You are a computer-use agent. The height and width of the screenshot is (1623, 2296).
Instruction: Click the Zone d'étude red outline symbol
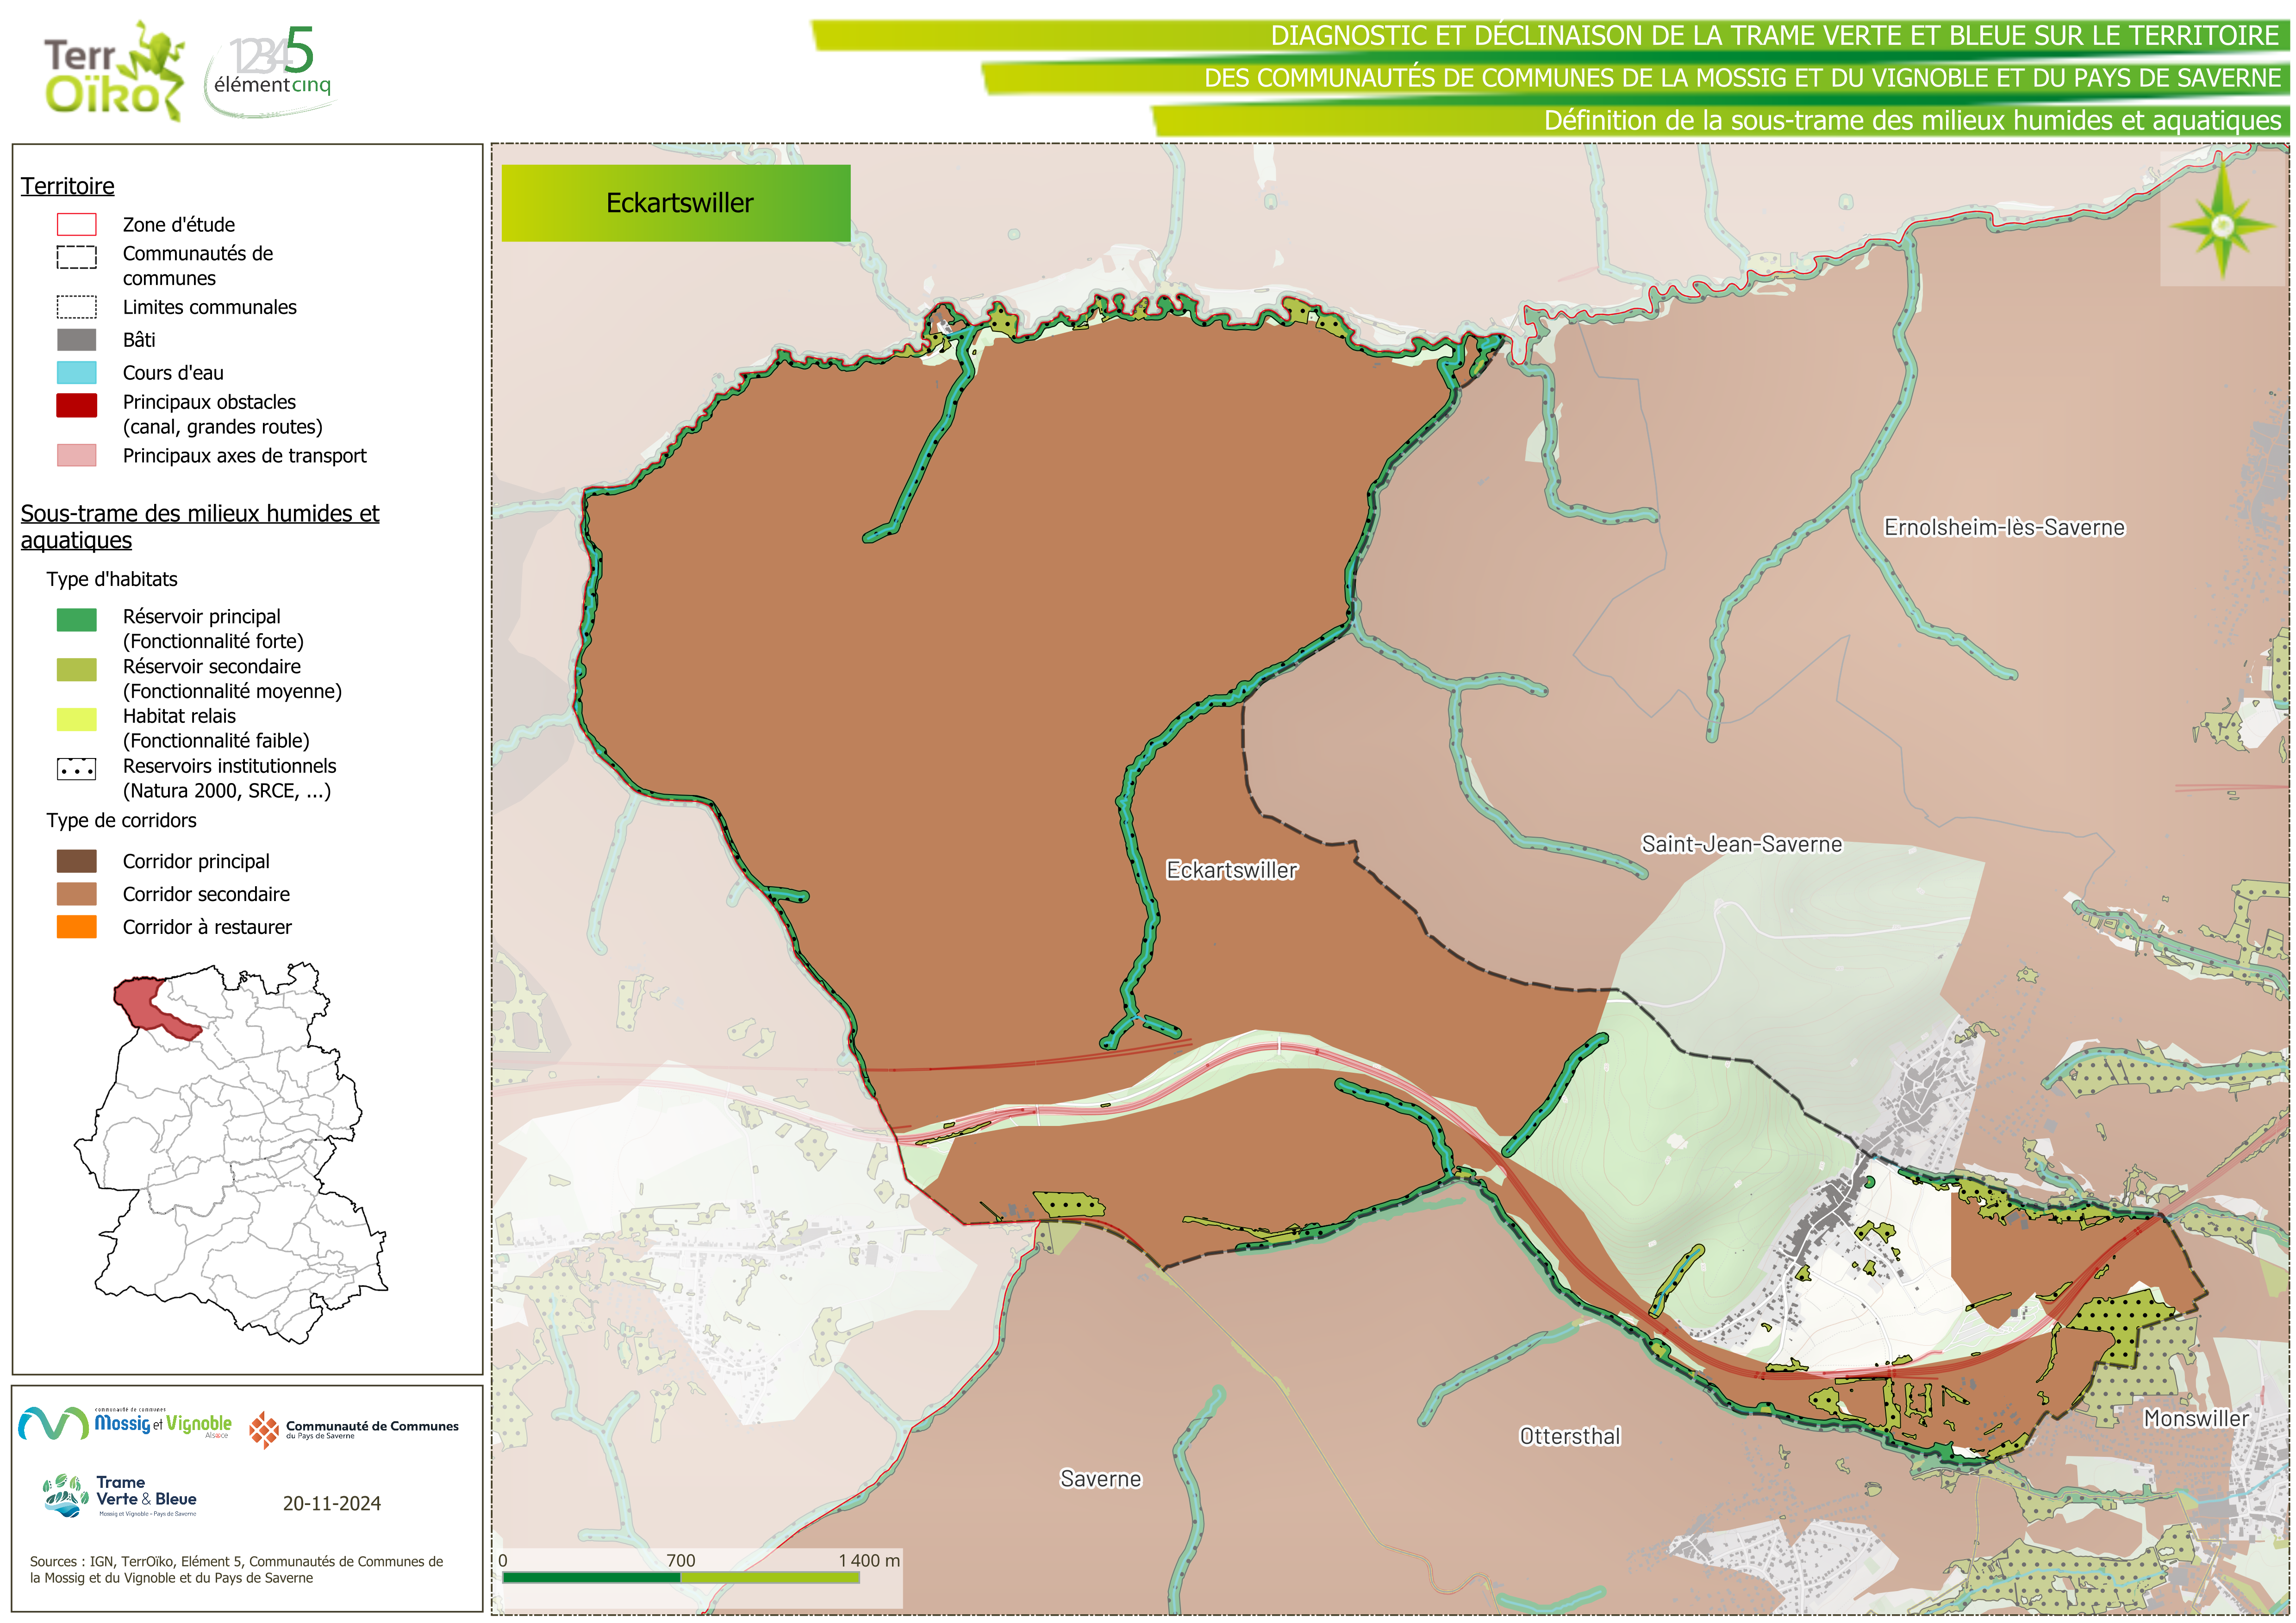tap(76, 225)
